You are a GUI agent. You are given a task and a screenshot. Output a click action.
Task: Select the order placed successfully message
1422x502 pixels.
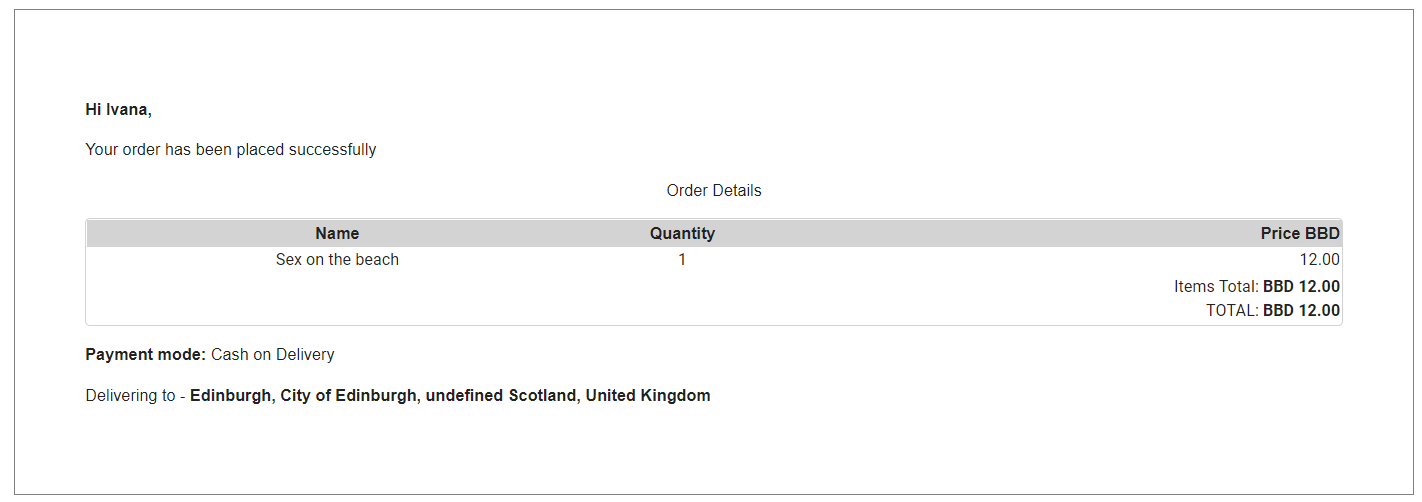[x=230, y=150]
